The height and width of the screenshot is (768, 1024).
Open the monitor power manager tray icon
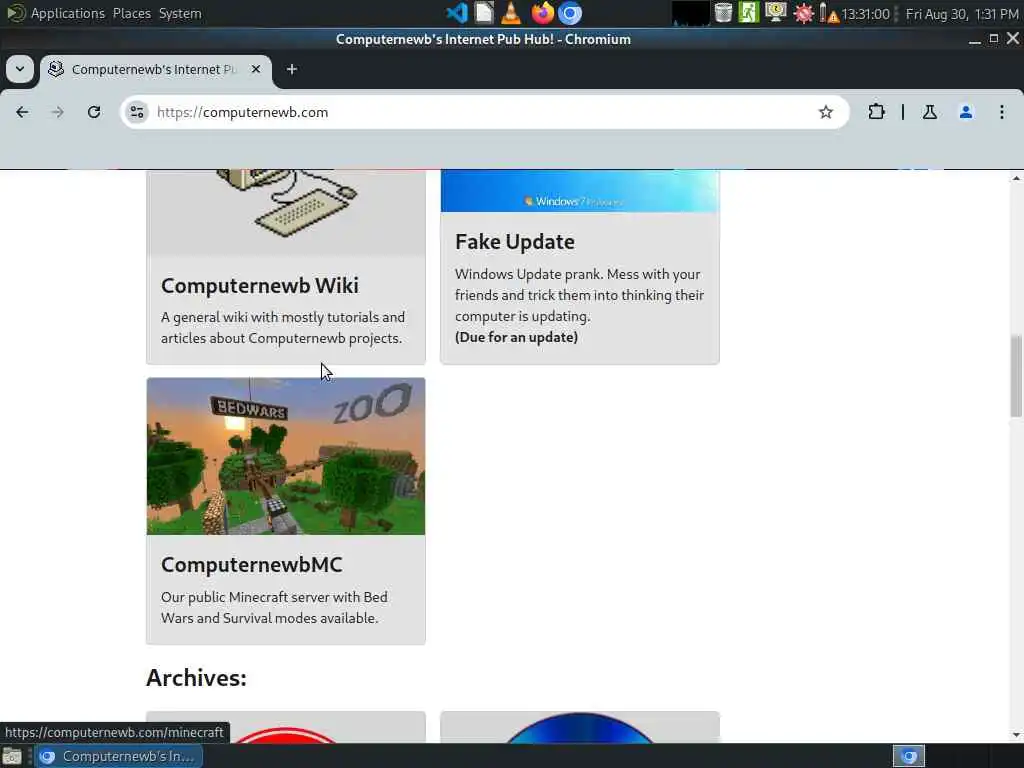pos(776,13)
